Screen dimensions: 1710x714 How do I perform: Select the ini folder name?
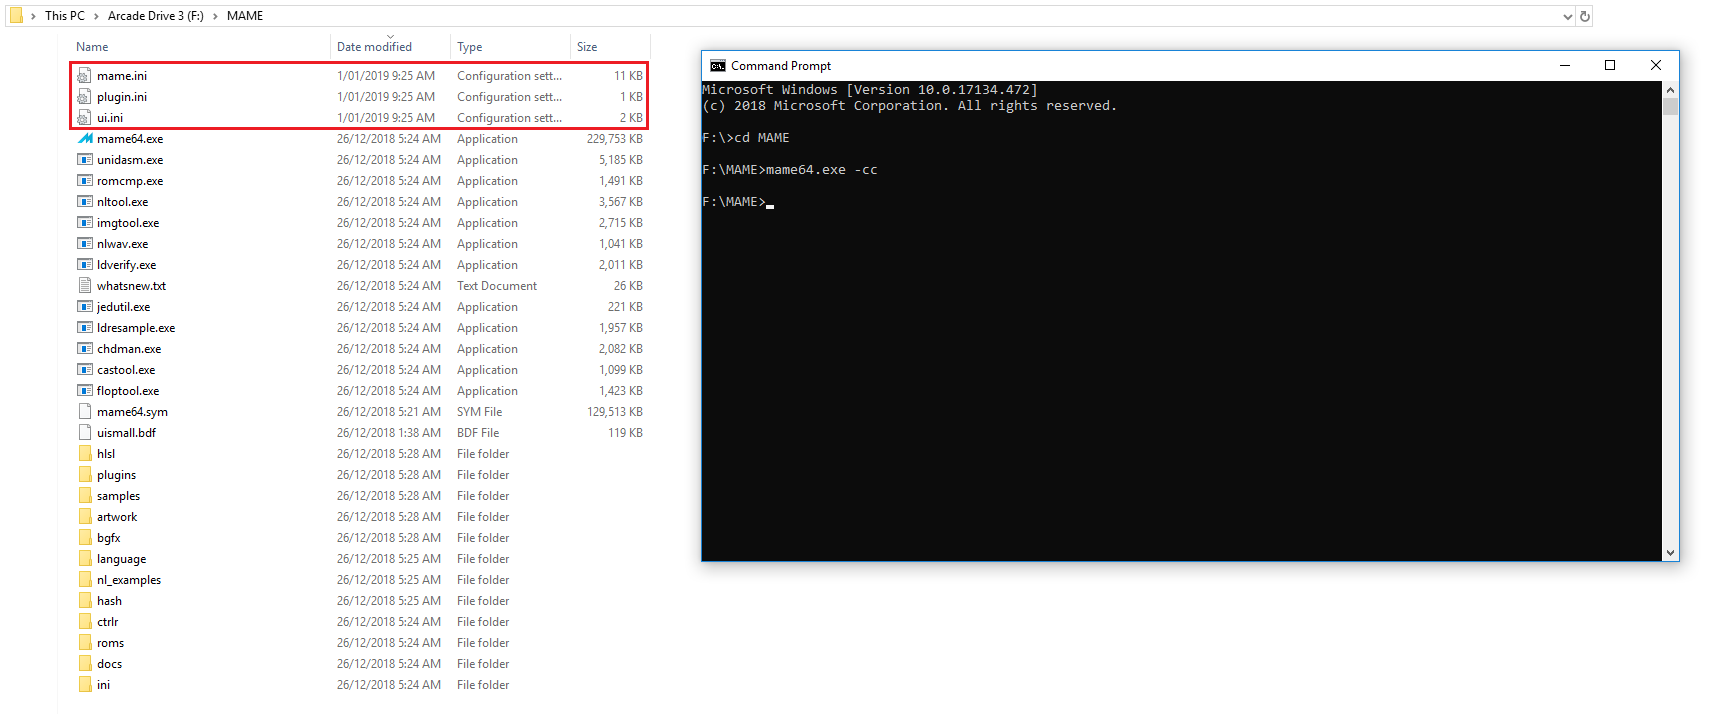103,685
